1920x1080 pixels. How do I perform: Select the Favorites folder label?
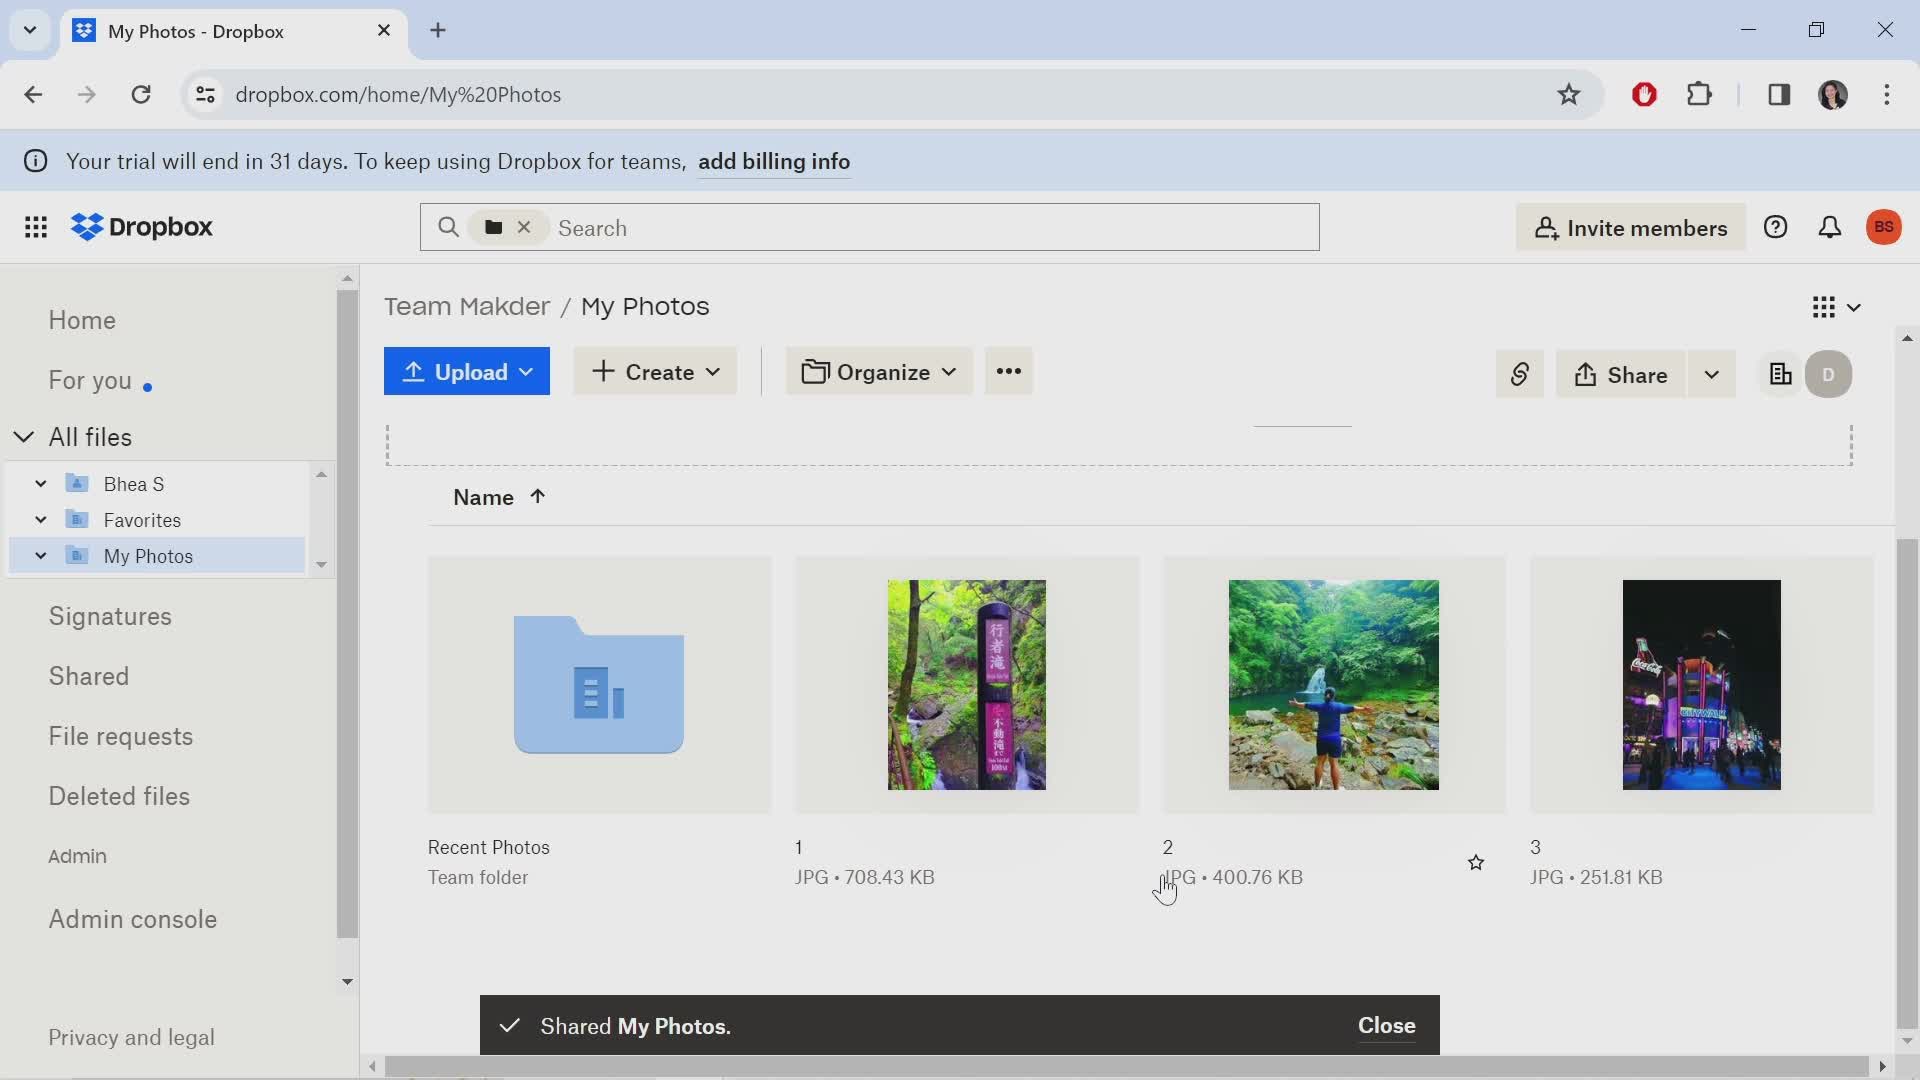(142, 520)
